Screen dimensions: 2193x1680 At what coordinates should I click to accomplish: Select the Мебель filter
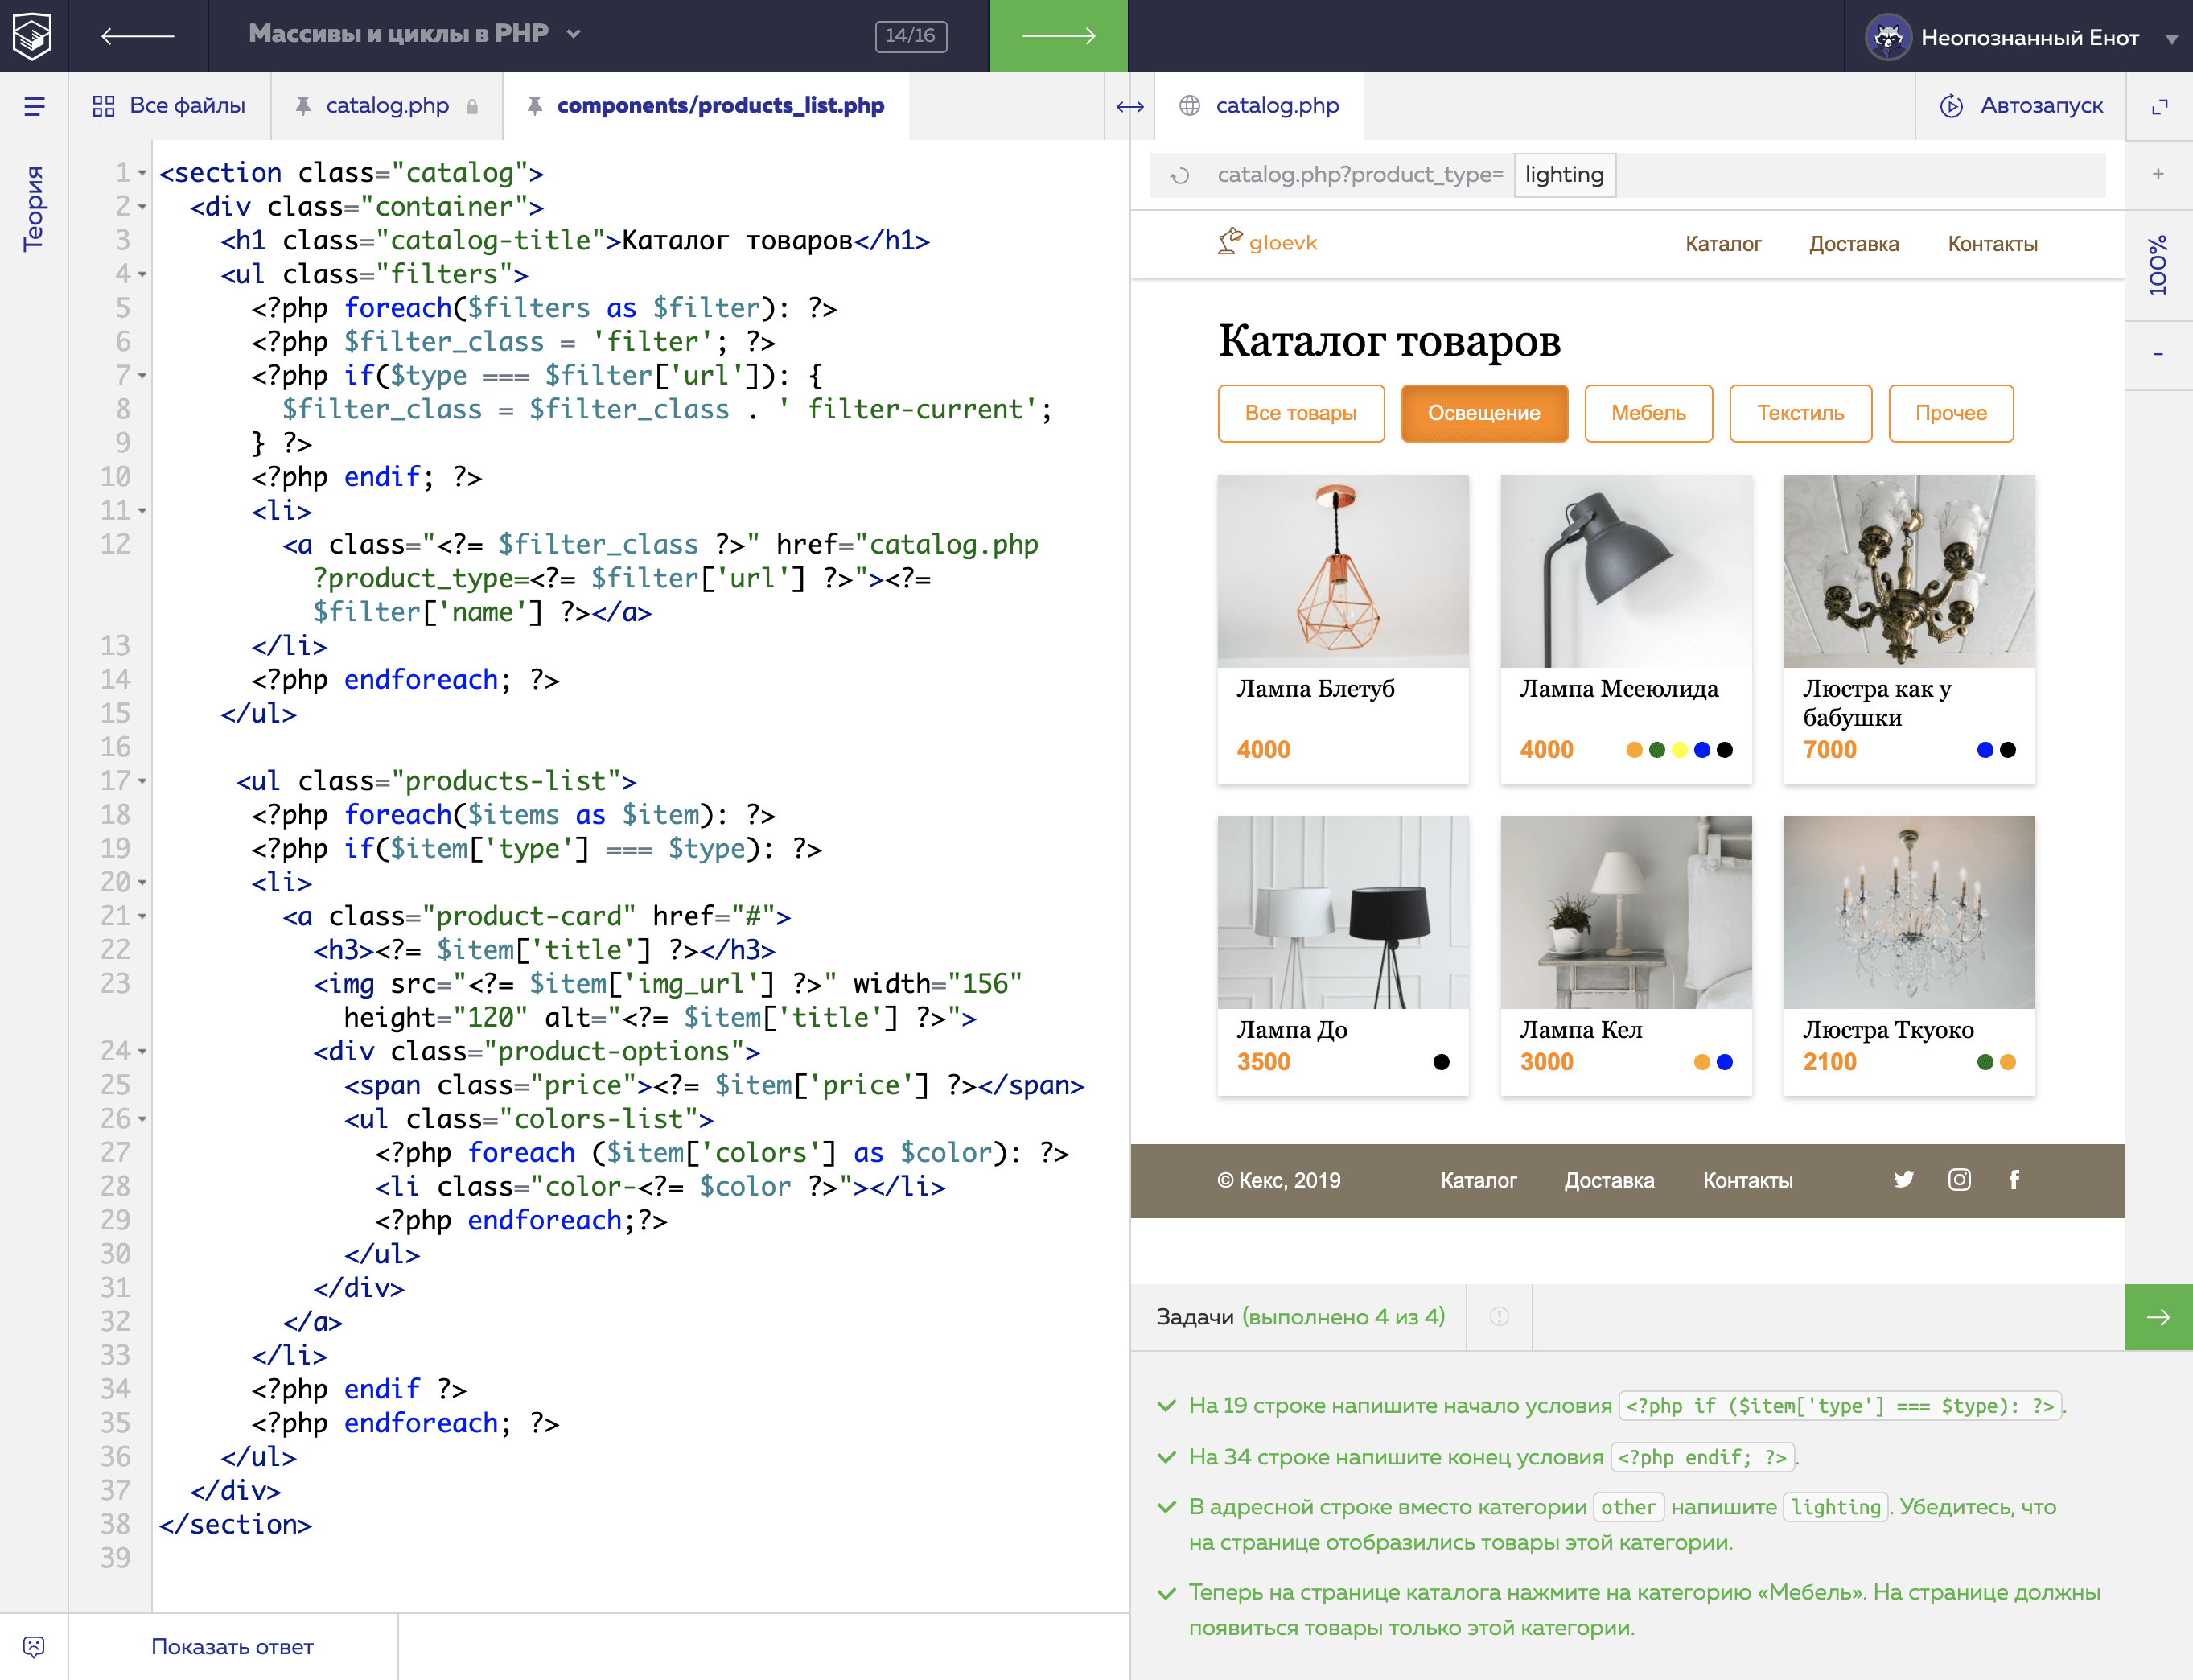pyautogui.click(x=1648, y=413)
